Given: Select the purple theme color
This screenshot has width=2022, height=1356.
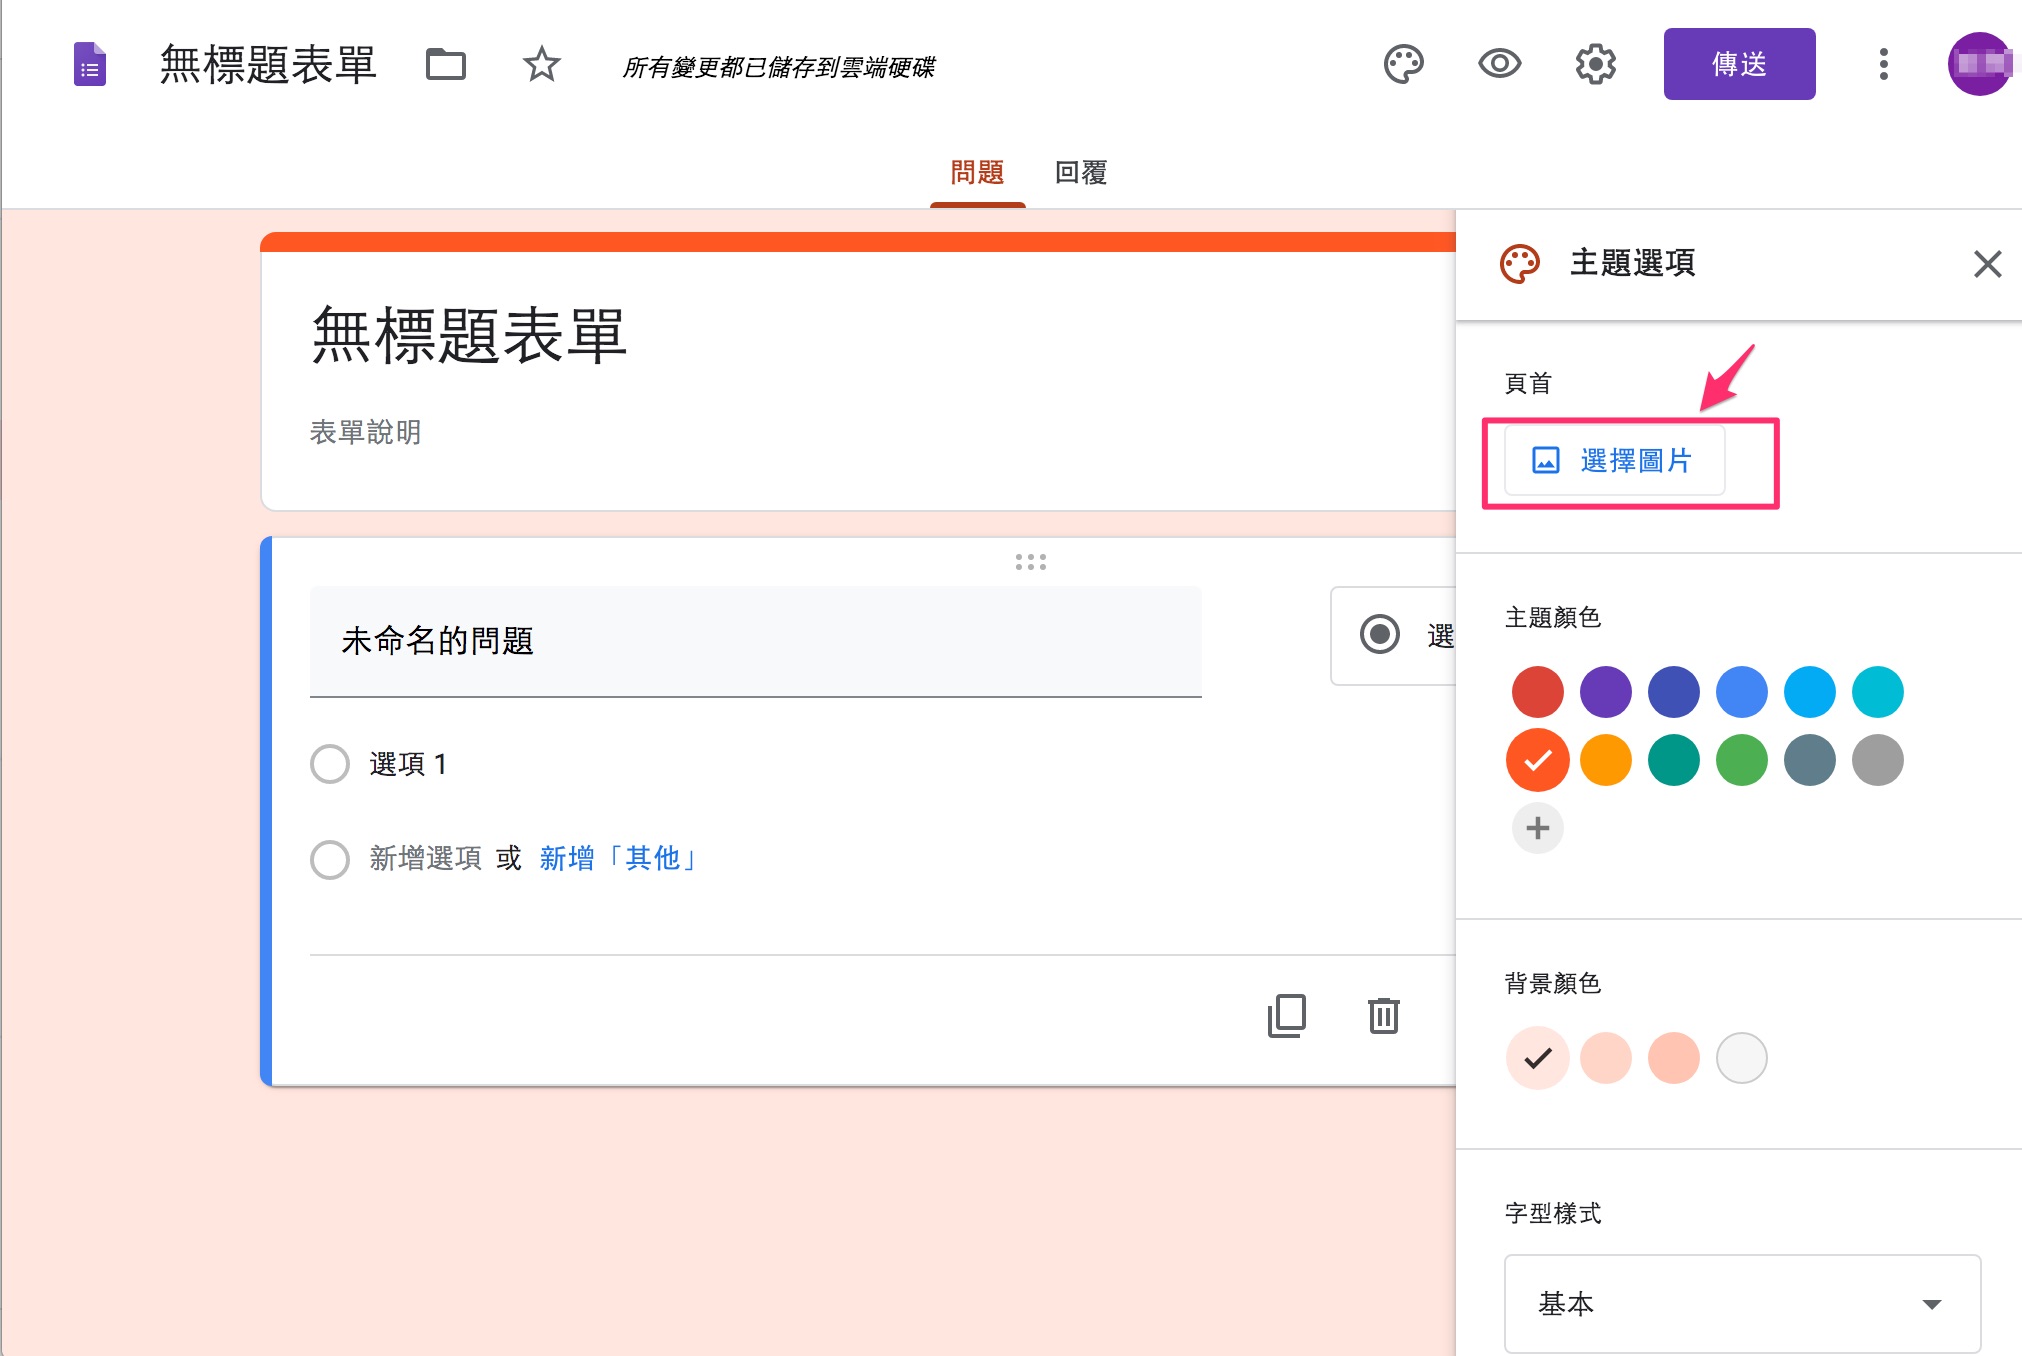Looking at the screenshot, I should pos(1605,692).
